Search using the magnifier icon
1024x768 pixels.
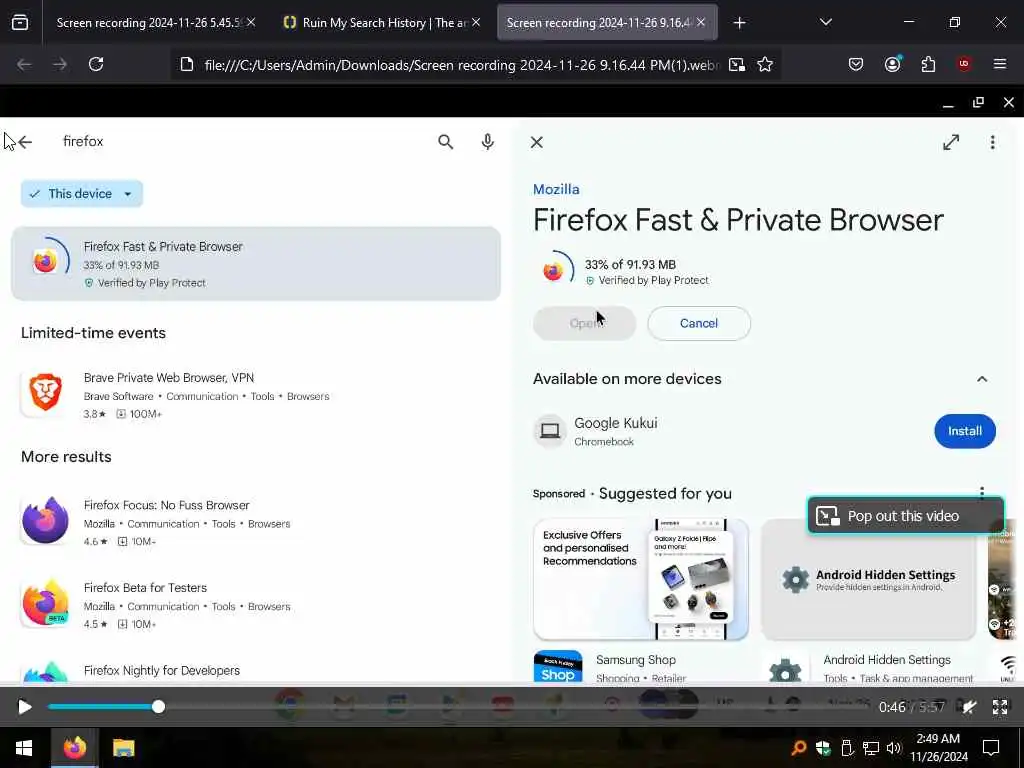tap(445, 142)
